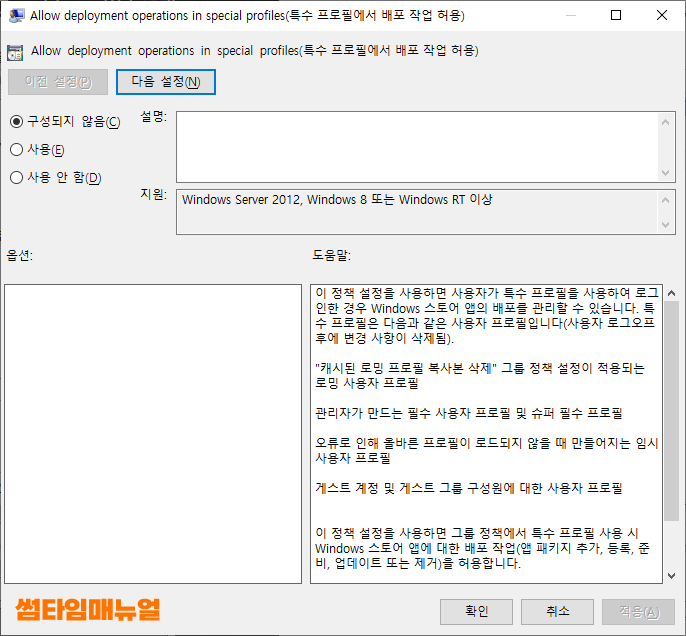Click help line about 캐시된 로밍 프로필 복사본 삭제
686x636 pixels.
(x=480, y=375)
